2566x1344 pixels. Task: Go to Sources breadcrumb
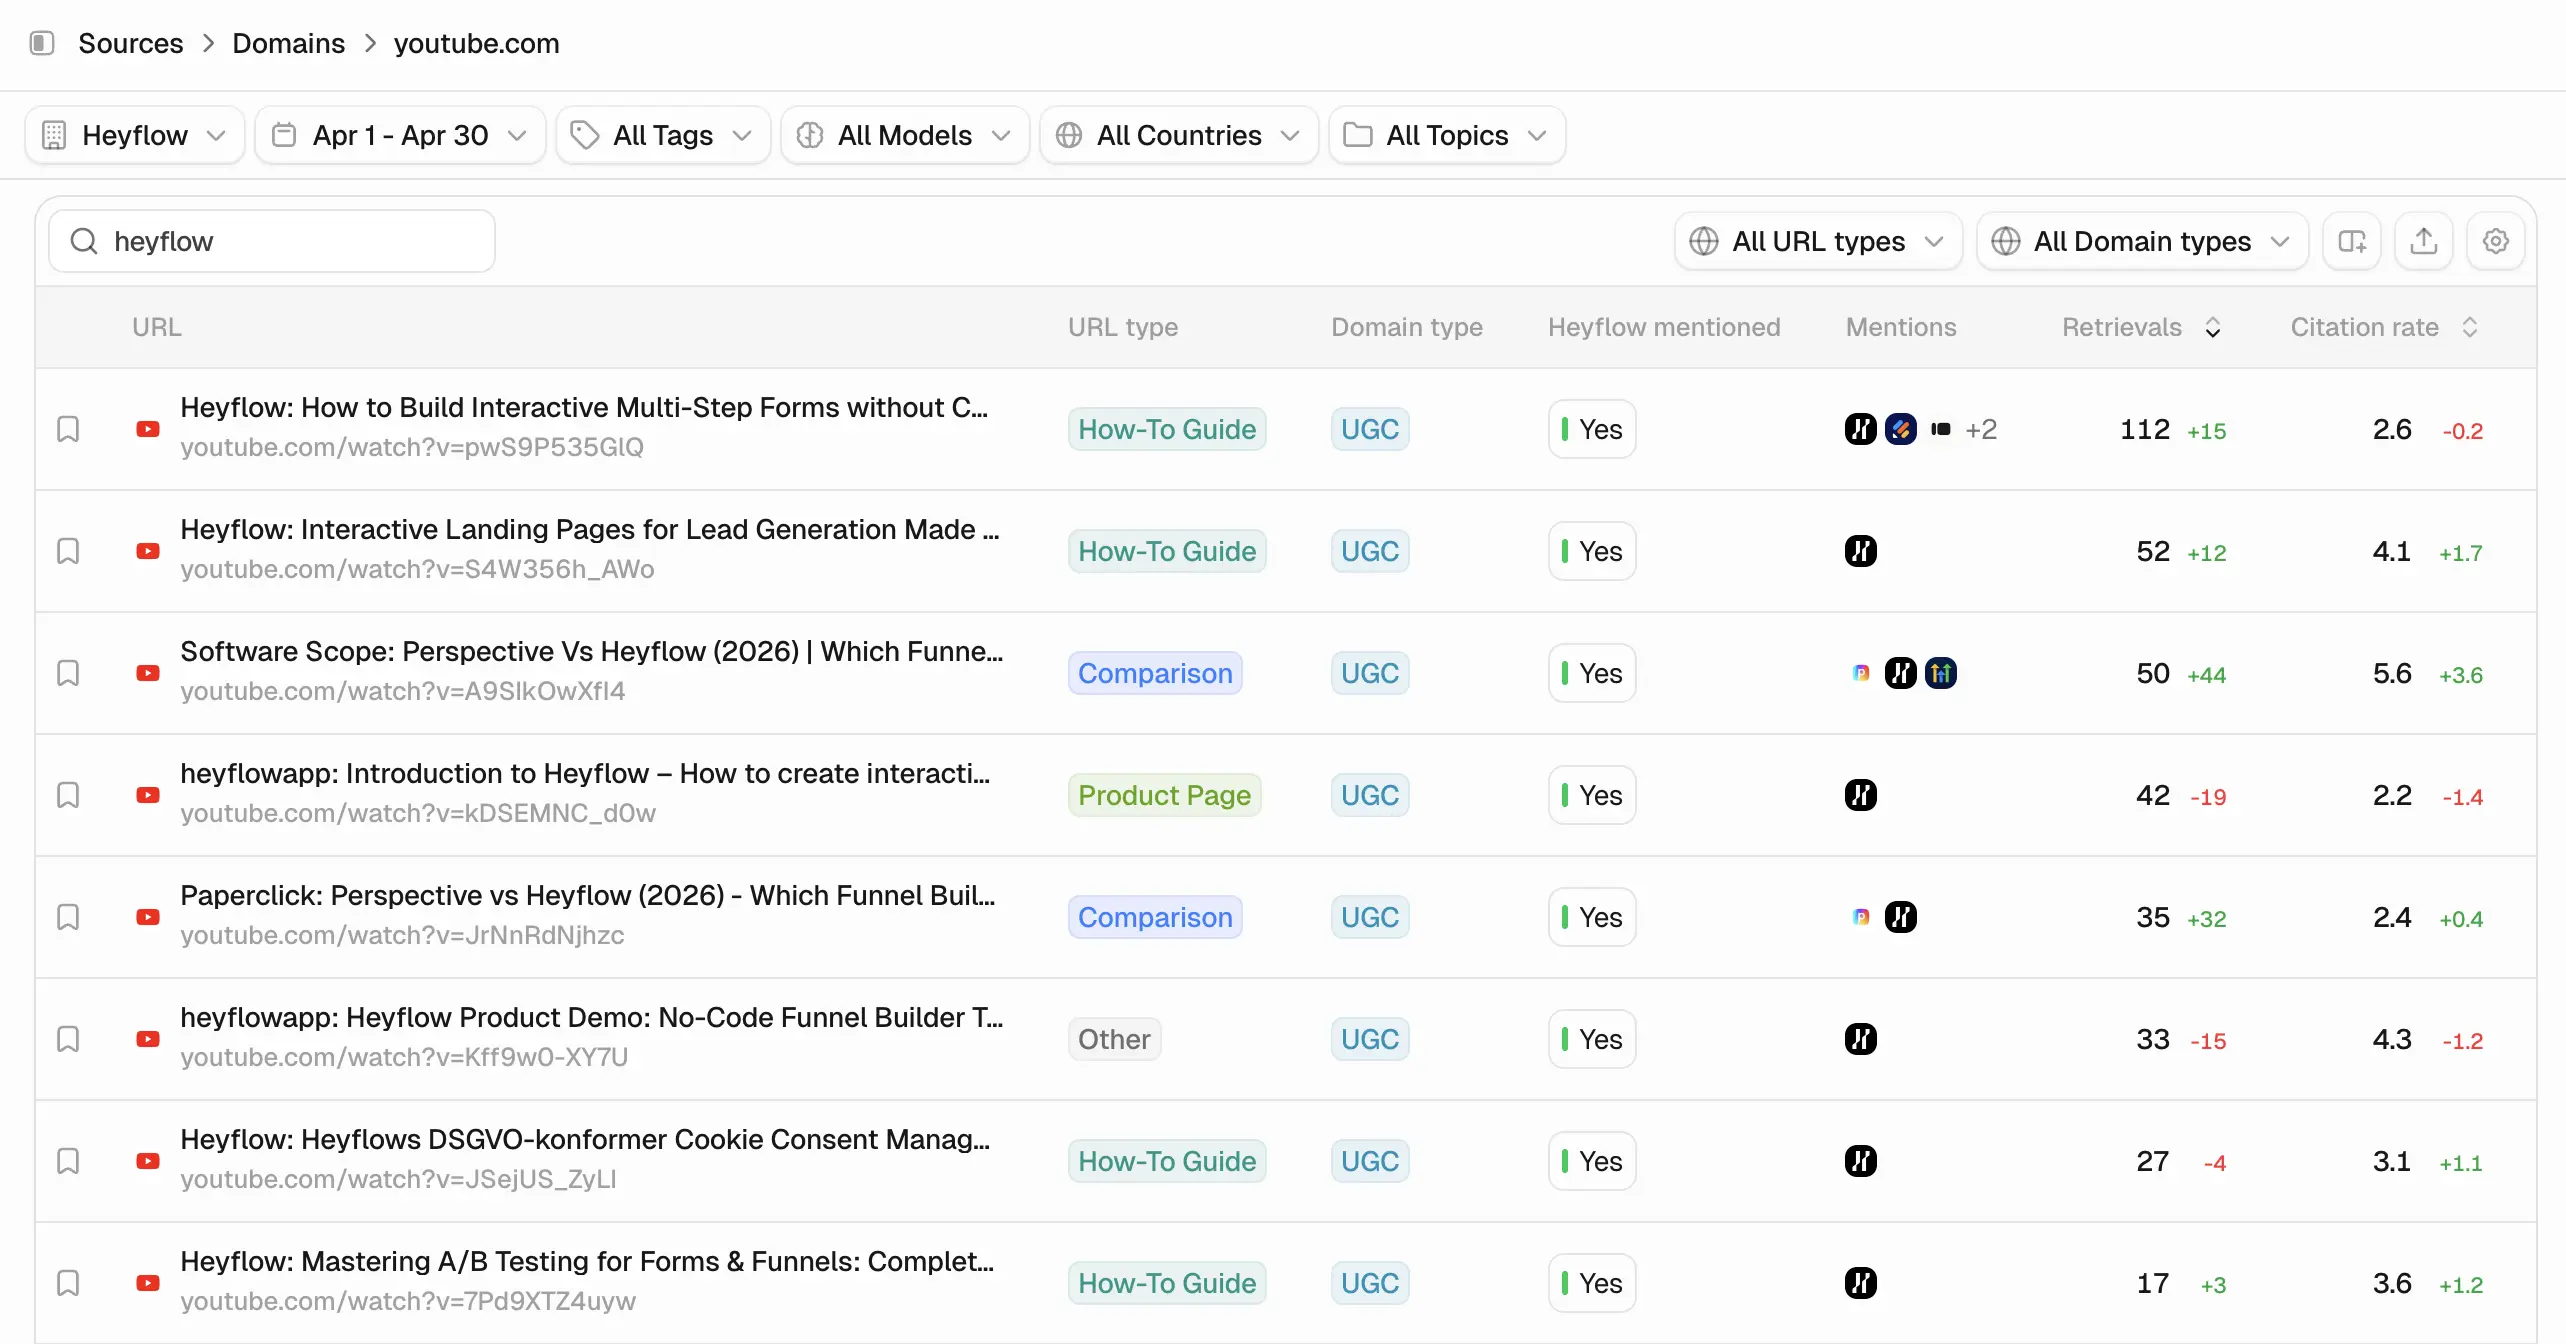131,43
